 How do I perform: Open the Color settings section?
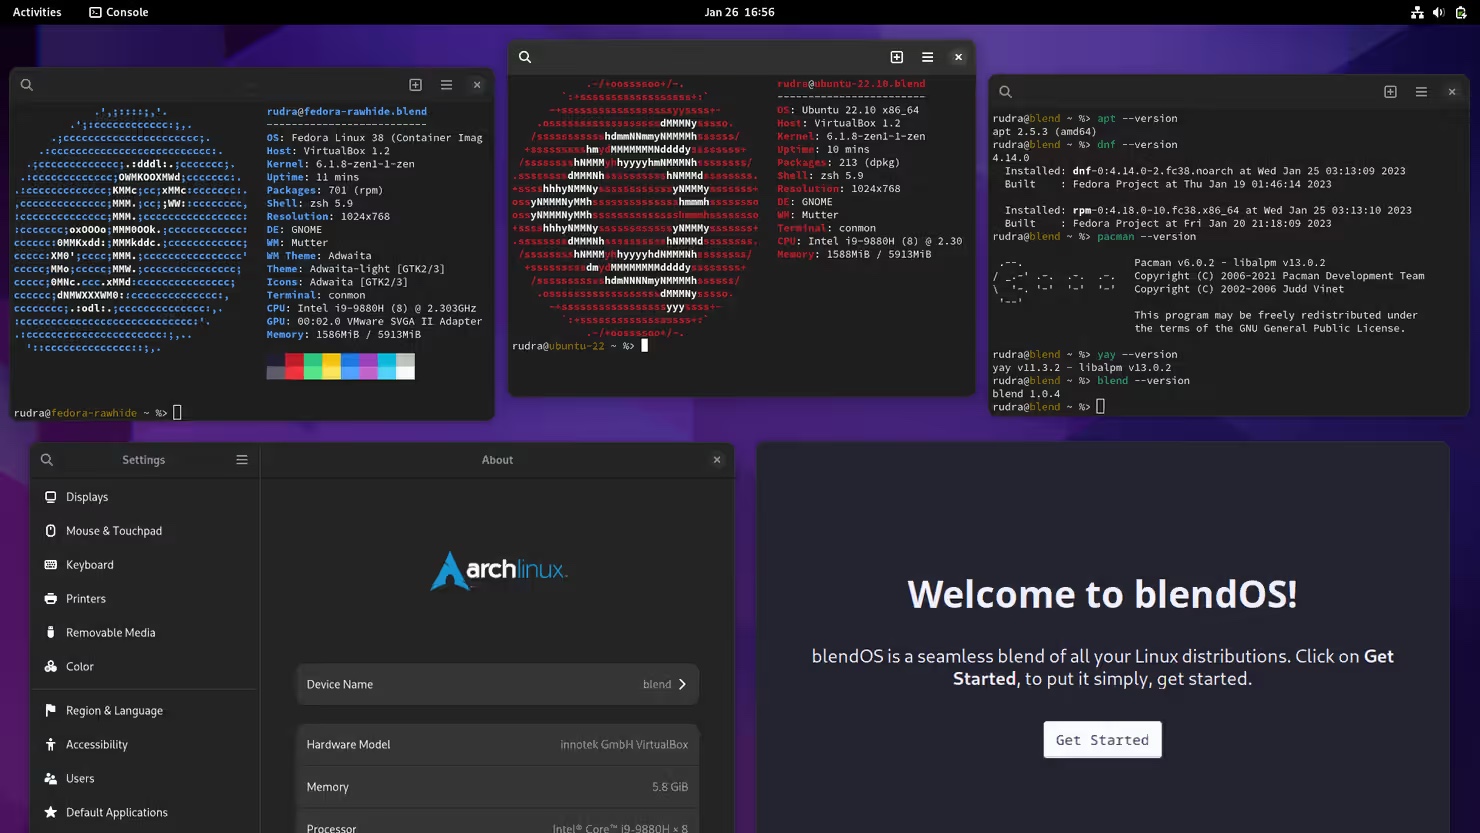[x=77, y=666]
